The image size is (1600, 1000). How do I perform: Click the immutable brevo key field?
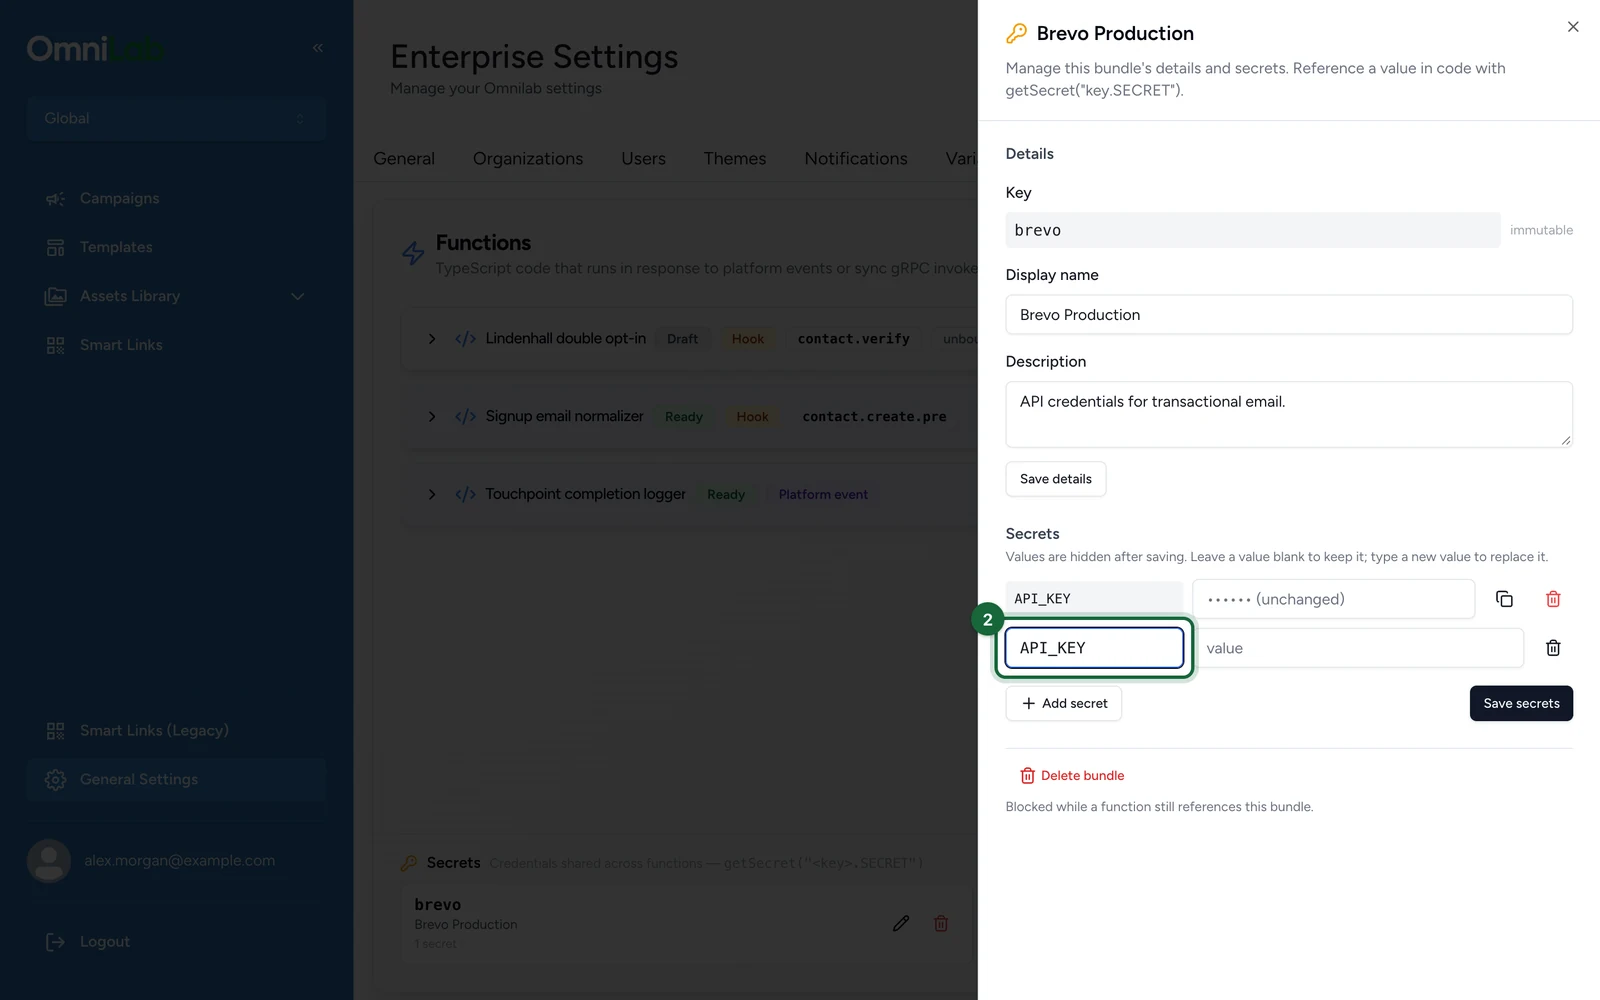click(x=1252, y=230)
